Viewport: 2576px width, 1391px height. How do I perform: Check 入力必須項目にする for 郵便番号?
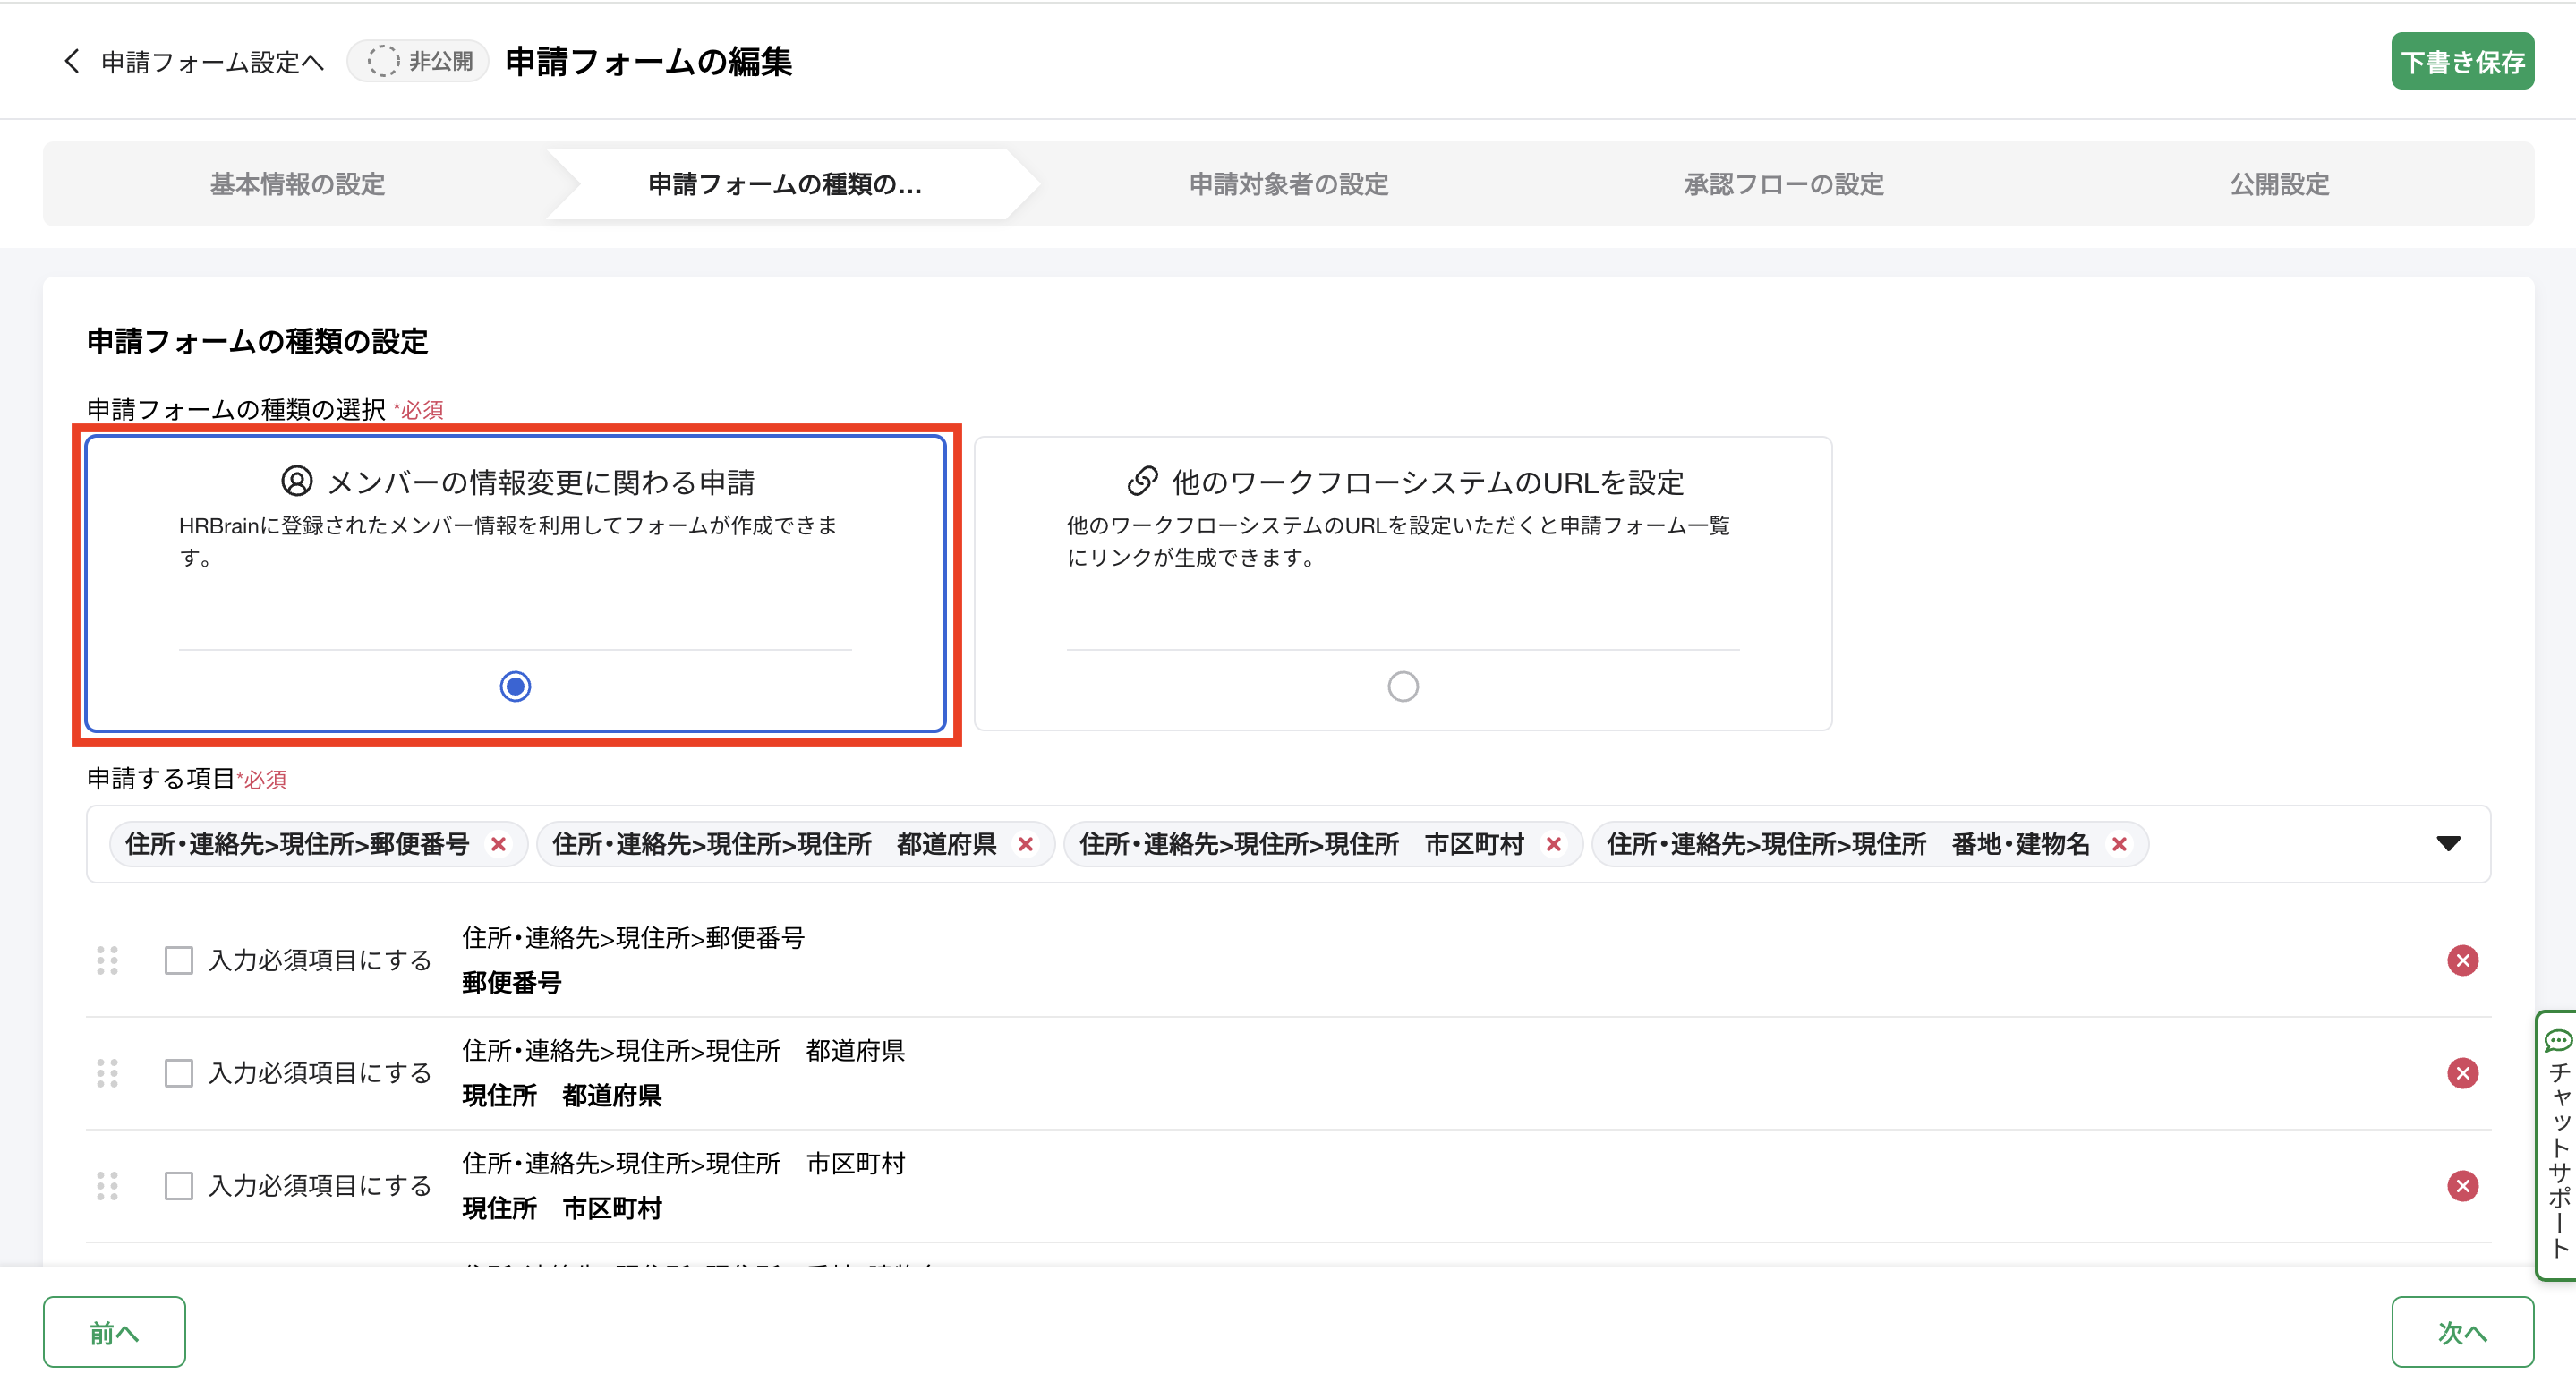click(x=179, y=960)
